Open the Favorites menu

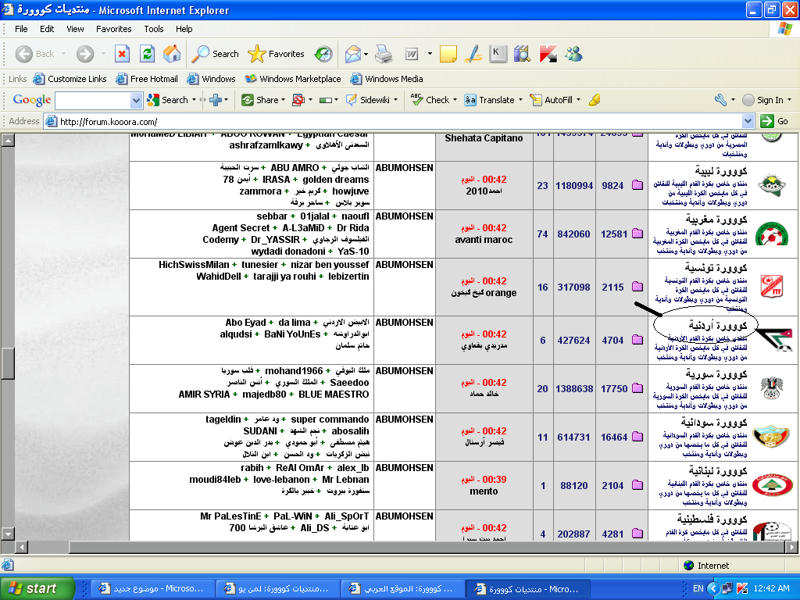pyautogui.click(x=113, y=29)
